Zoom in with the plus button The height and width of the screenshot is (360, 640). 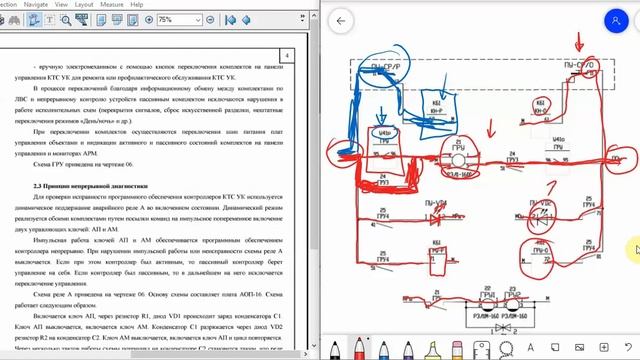149,20
